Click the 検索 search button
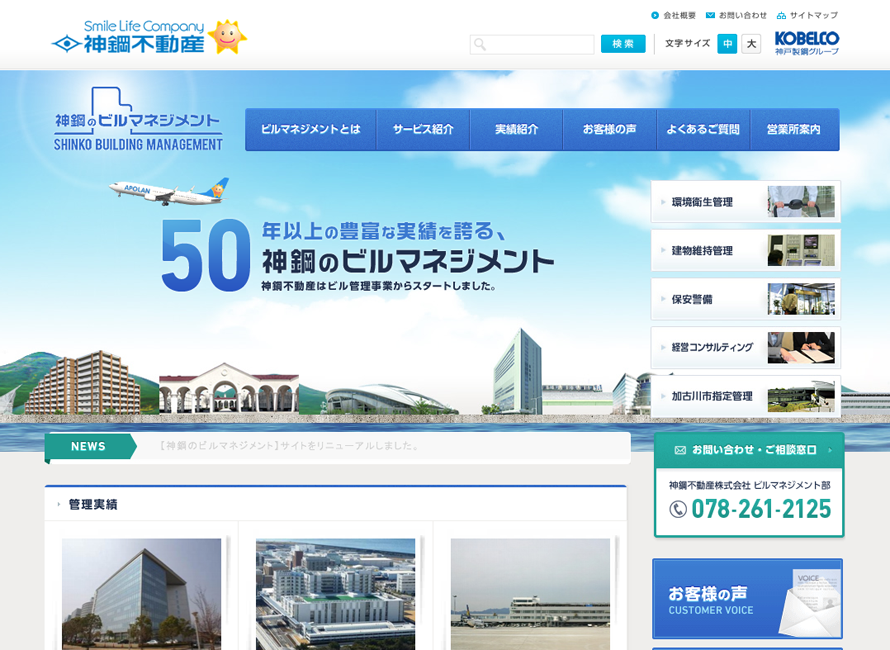This screenshot has height=650, width=890. pyautogui.click(x=623, y=44)
